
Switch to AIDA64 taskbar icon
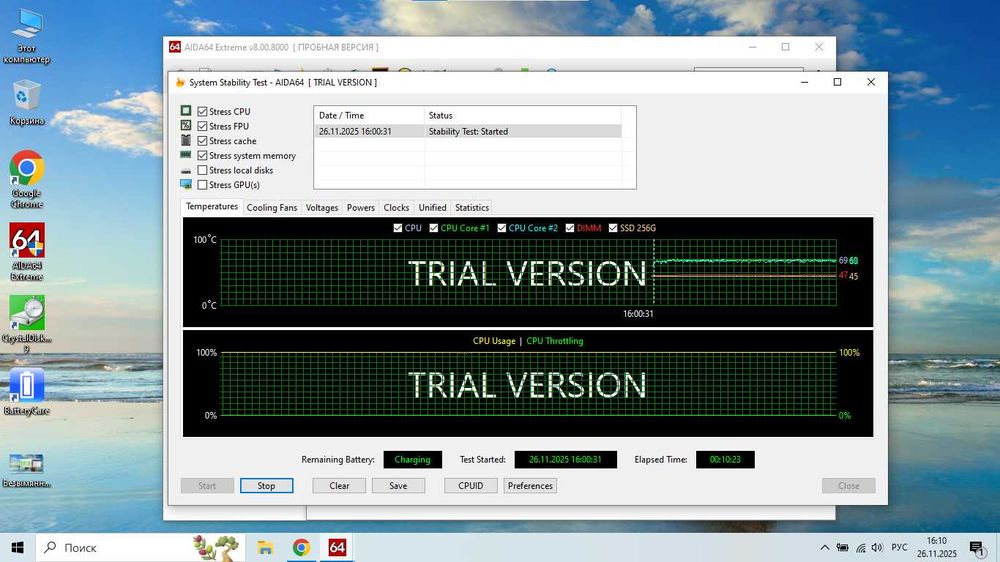click(x=337, y=547)
